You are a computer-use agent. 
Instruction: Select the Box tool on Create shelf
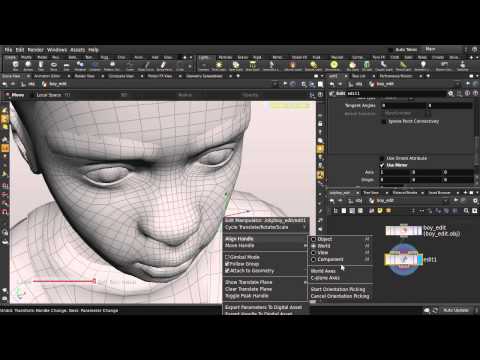15,65
